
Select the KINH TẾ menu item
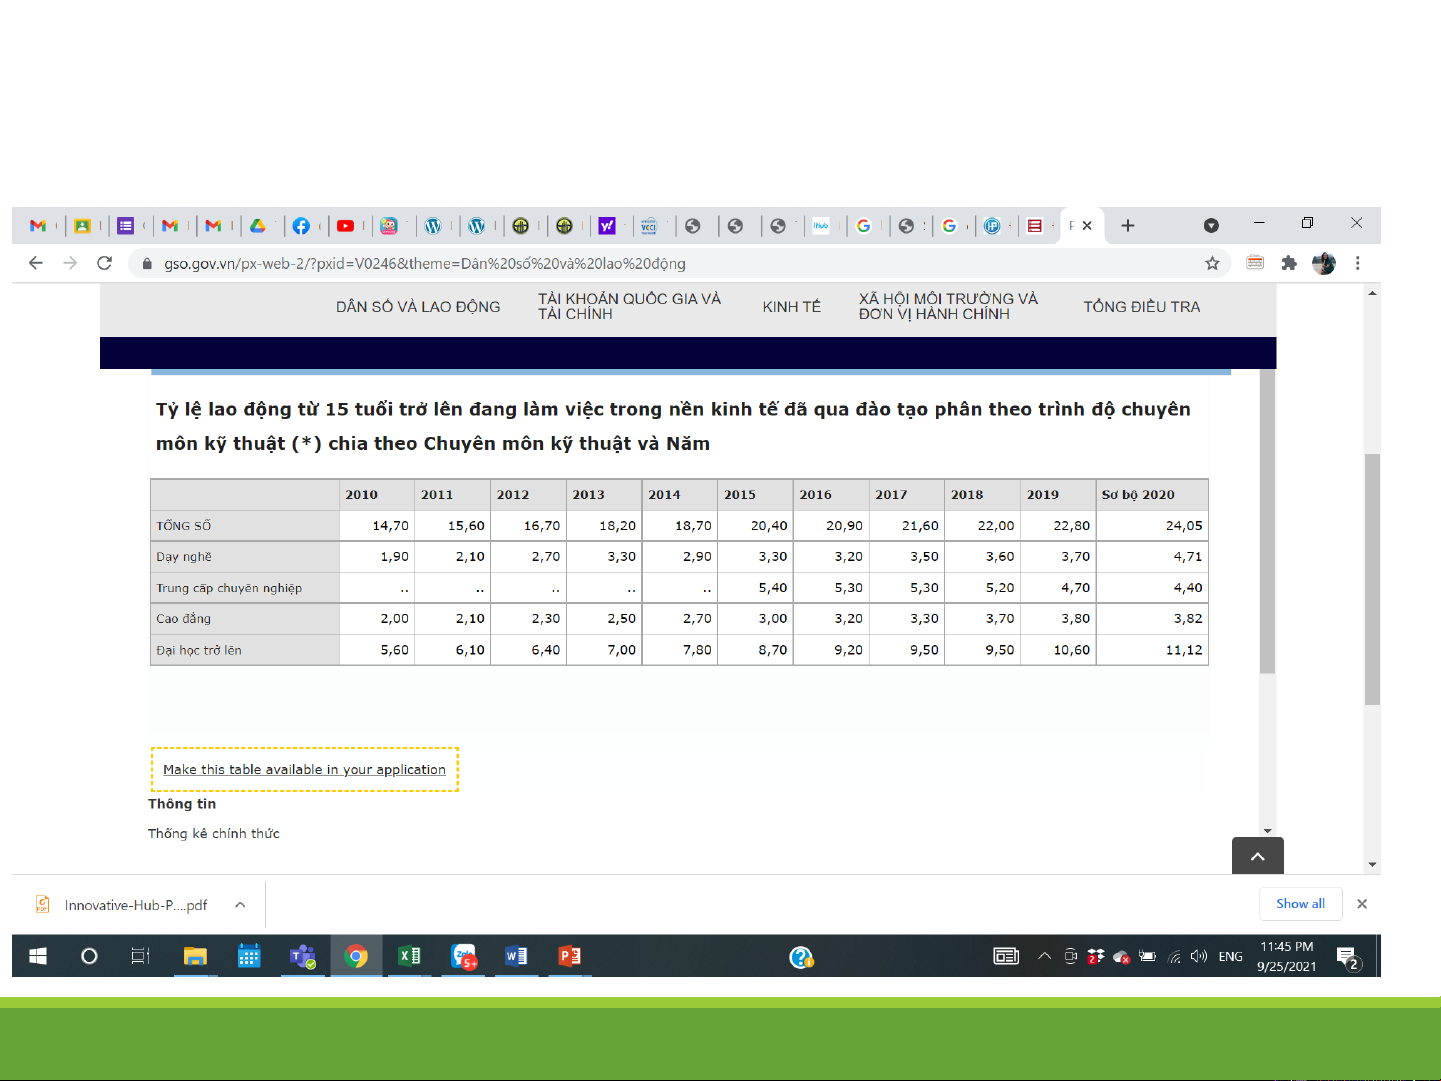tap(791, 307)
